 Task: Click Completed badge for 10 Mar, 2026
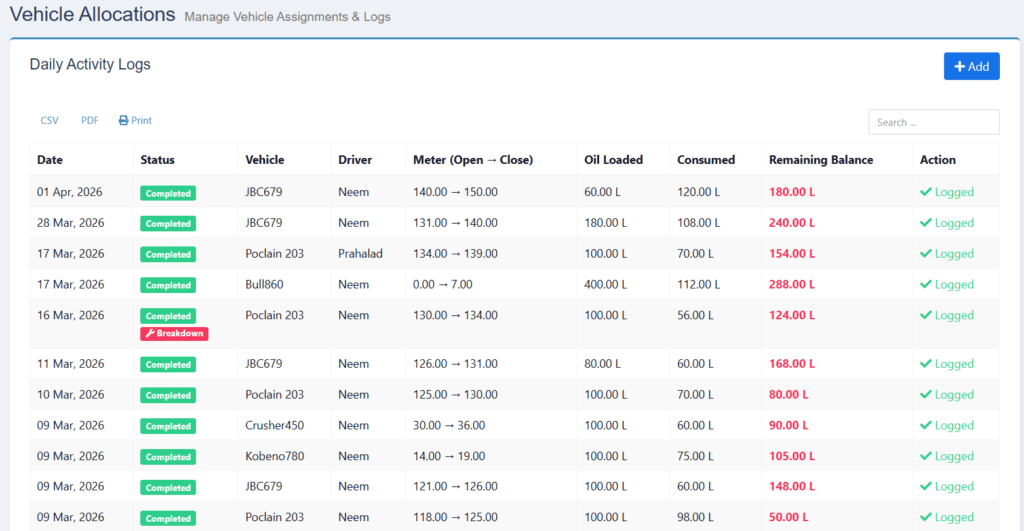click(x=168, y=395)
